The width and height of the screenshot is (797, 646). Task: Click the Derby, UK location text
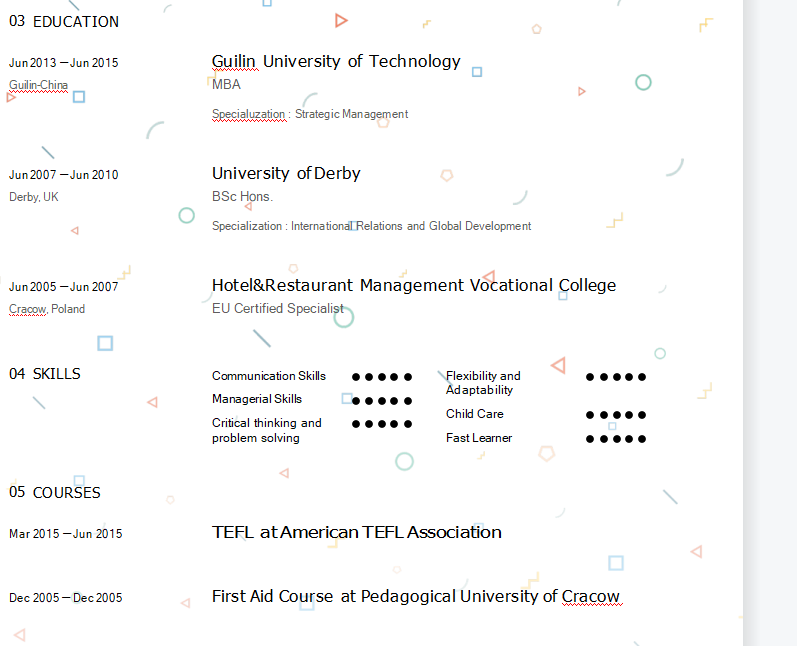tap(34, 197)
